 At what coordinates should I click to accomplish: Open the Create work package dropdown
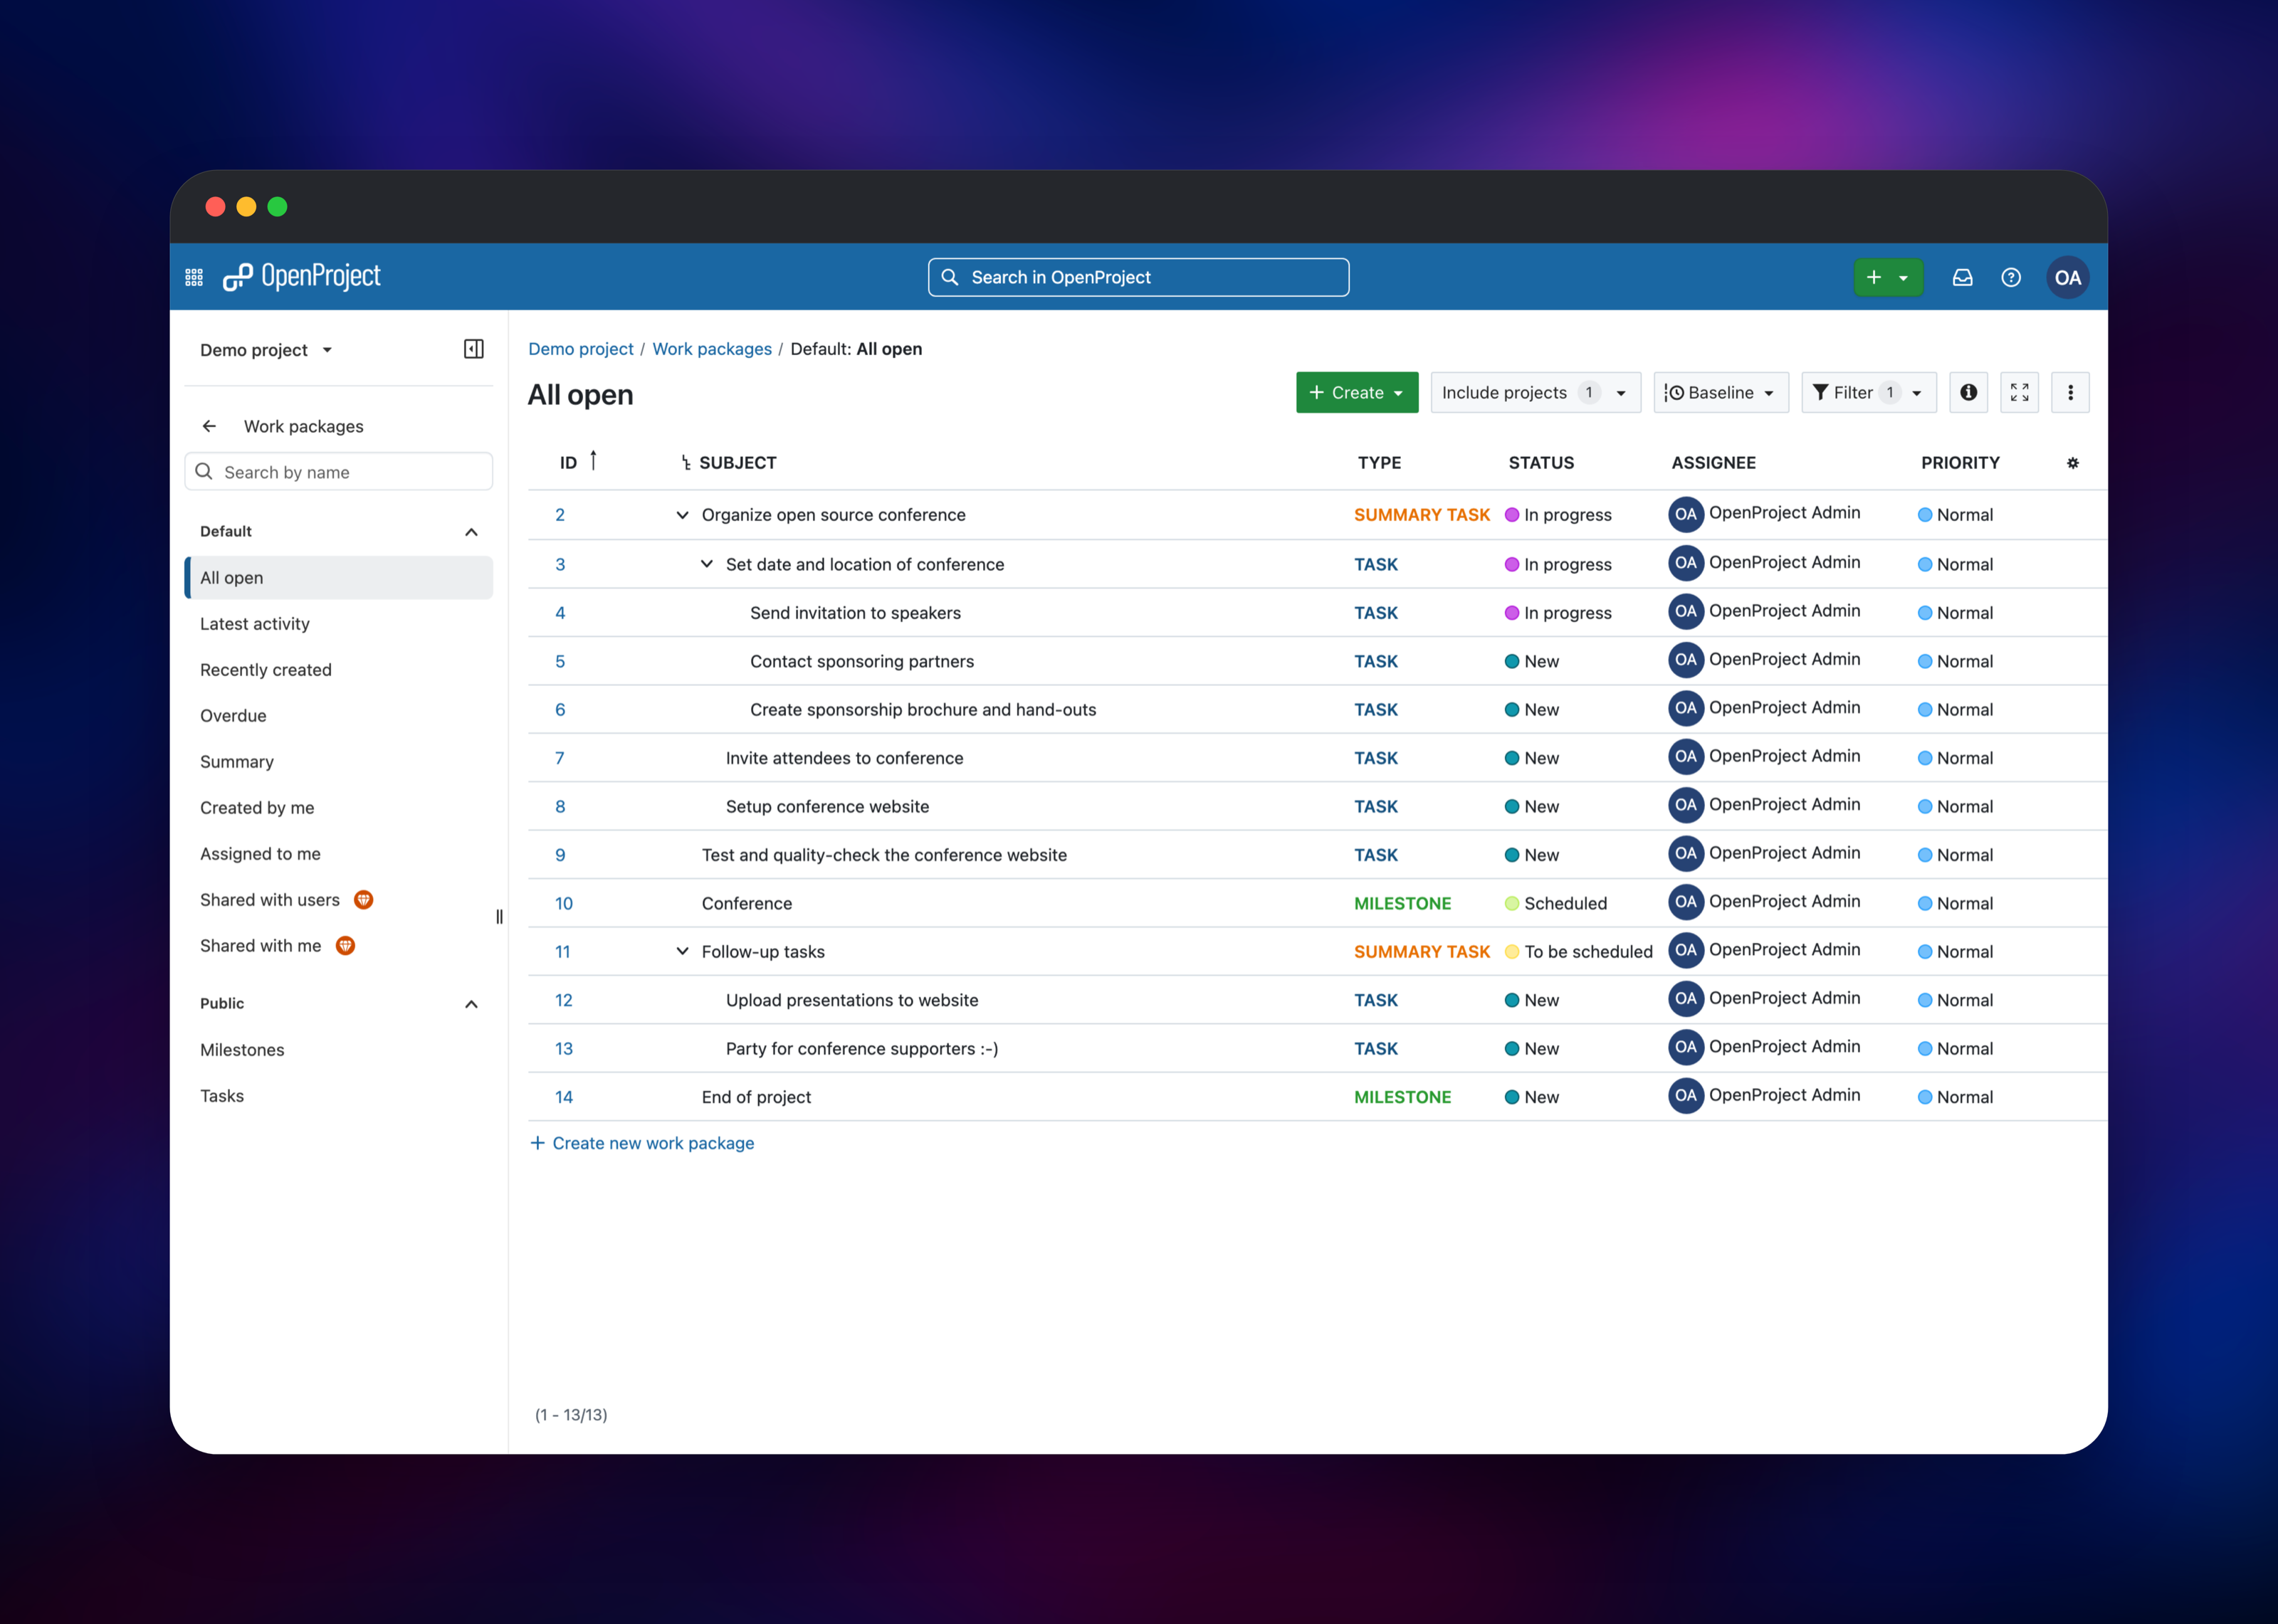click(x=1357, y=392)
